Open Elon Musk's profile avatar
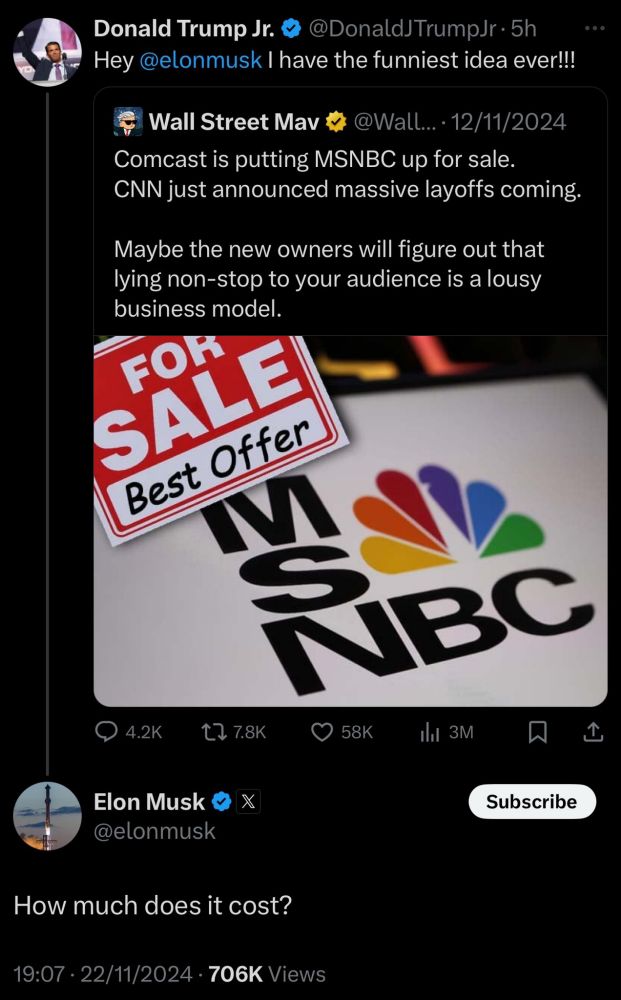Image resolution: width=621 pixels, height=1000 pixels. pyautogui.click(x=47, y=816)
